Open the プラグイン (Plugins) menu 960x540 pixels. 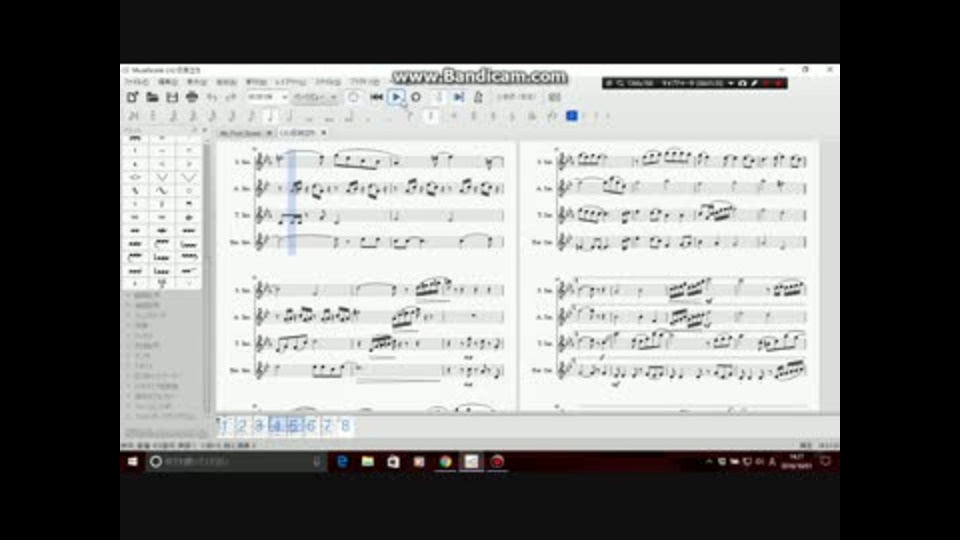point(364,82)
